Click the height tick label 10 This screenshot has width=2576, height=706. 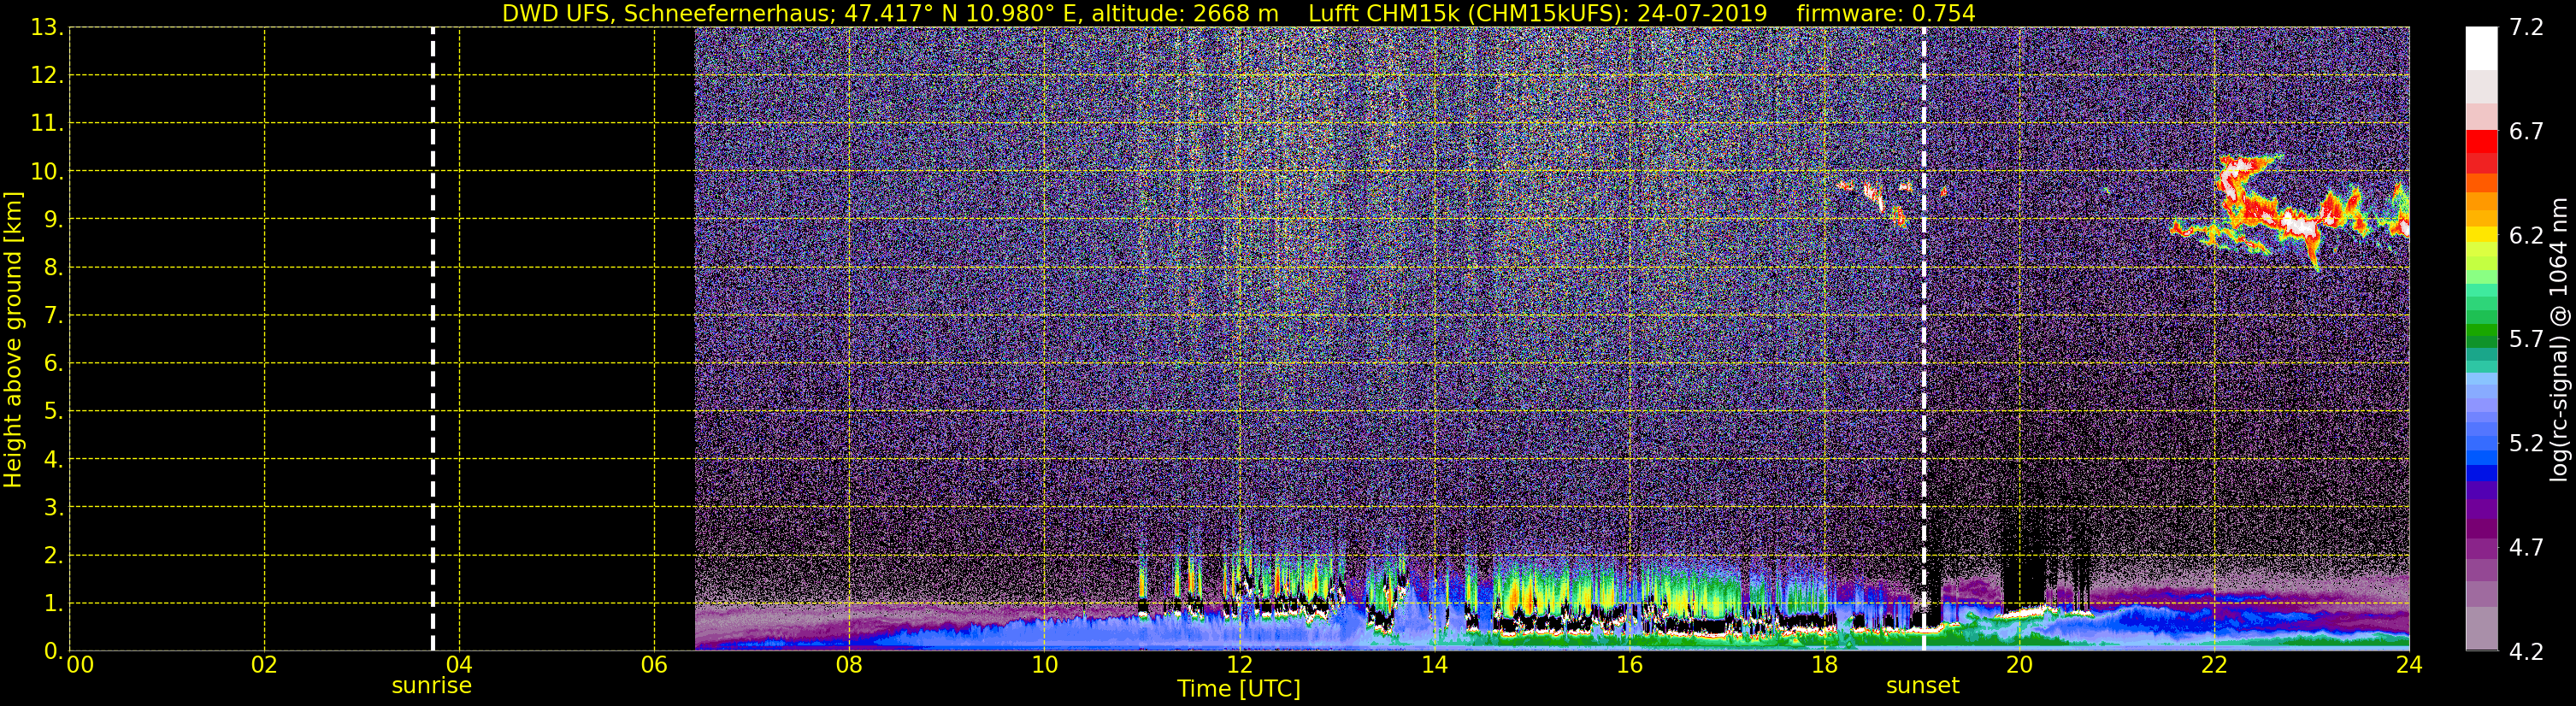click(x=46, y=172)
